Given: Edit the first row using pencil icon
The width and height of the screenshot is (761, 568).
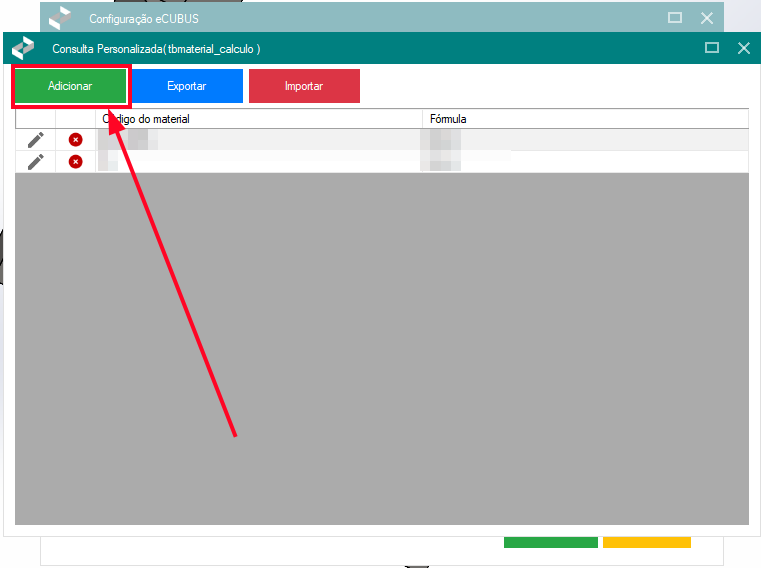Looking at the screenshot, I should (x=36, y=140).
